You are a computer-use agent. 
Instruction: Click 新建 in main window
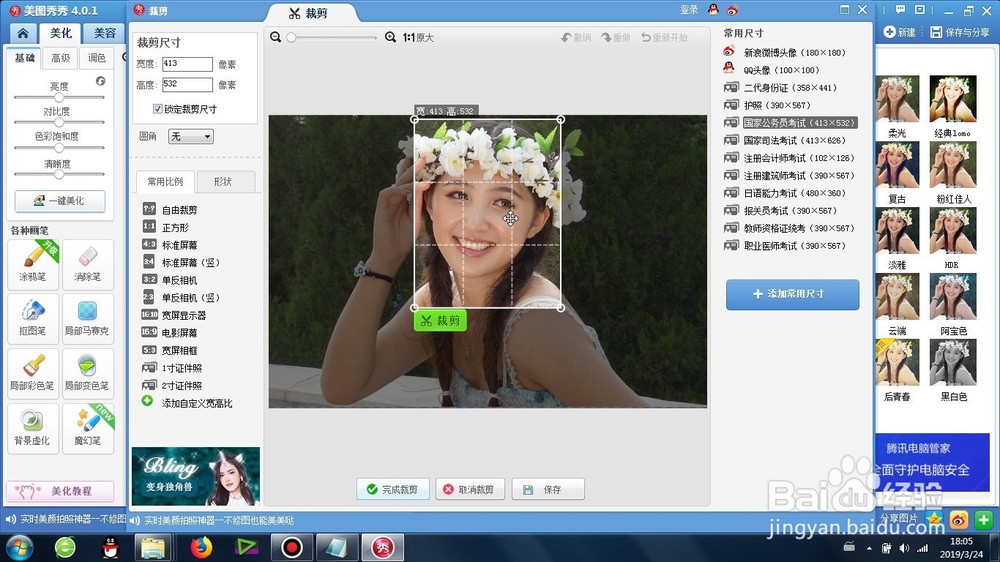click(900, 32)
